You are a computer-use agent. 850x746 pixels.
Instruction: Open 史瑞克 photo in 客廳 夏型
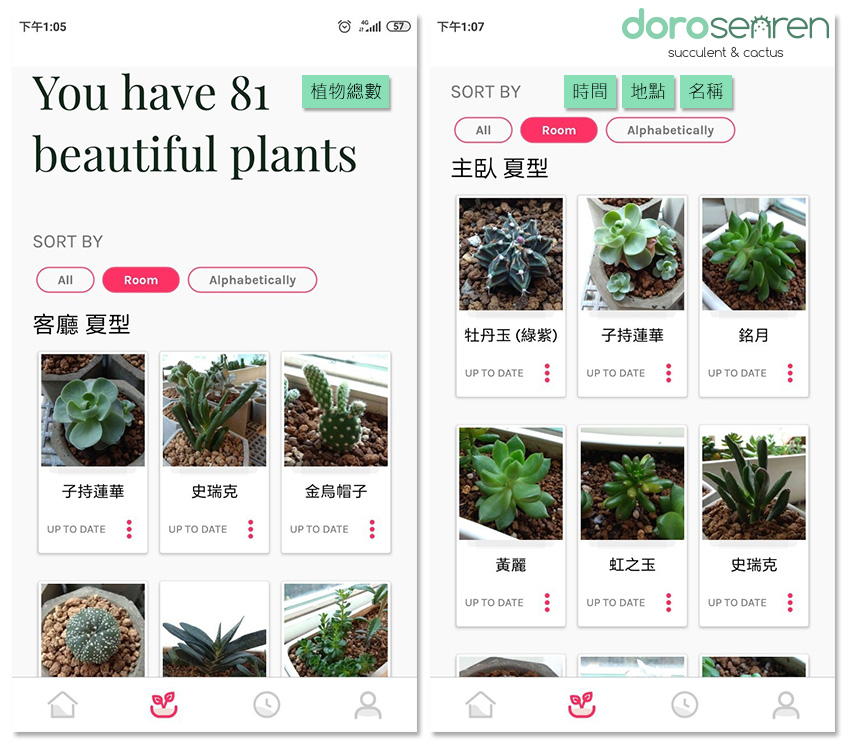[x=214, y=410]
